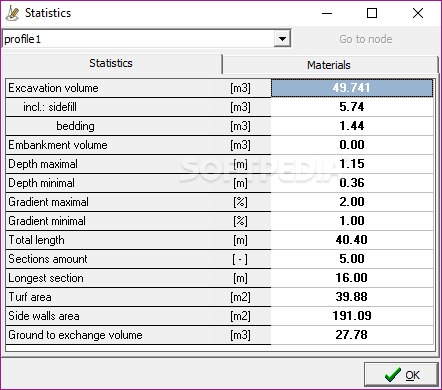
Task: Click the Excavation volume row label
Action: coord(53,88)
